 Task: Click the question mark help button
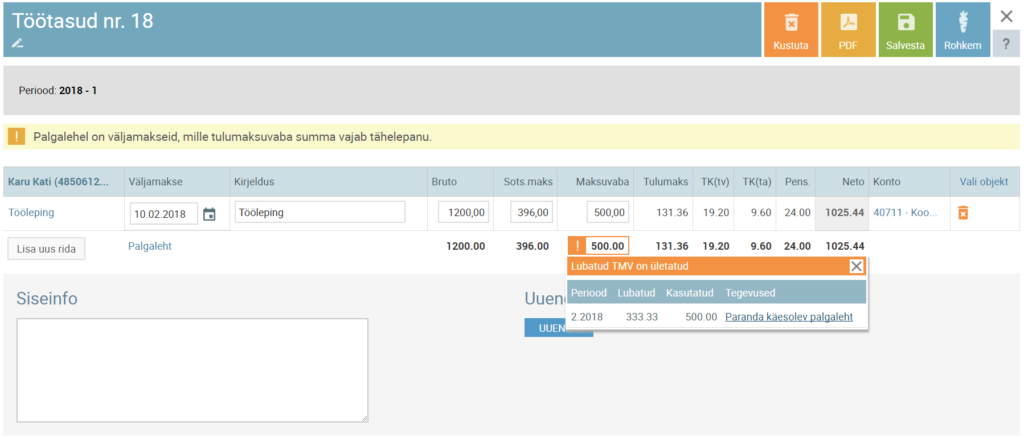1006,45
